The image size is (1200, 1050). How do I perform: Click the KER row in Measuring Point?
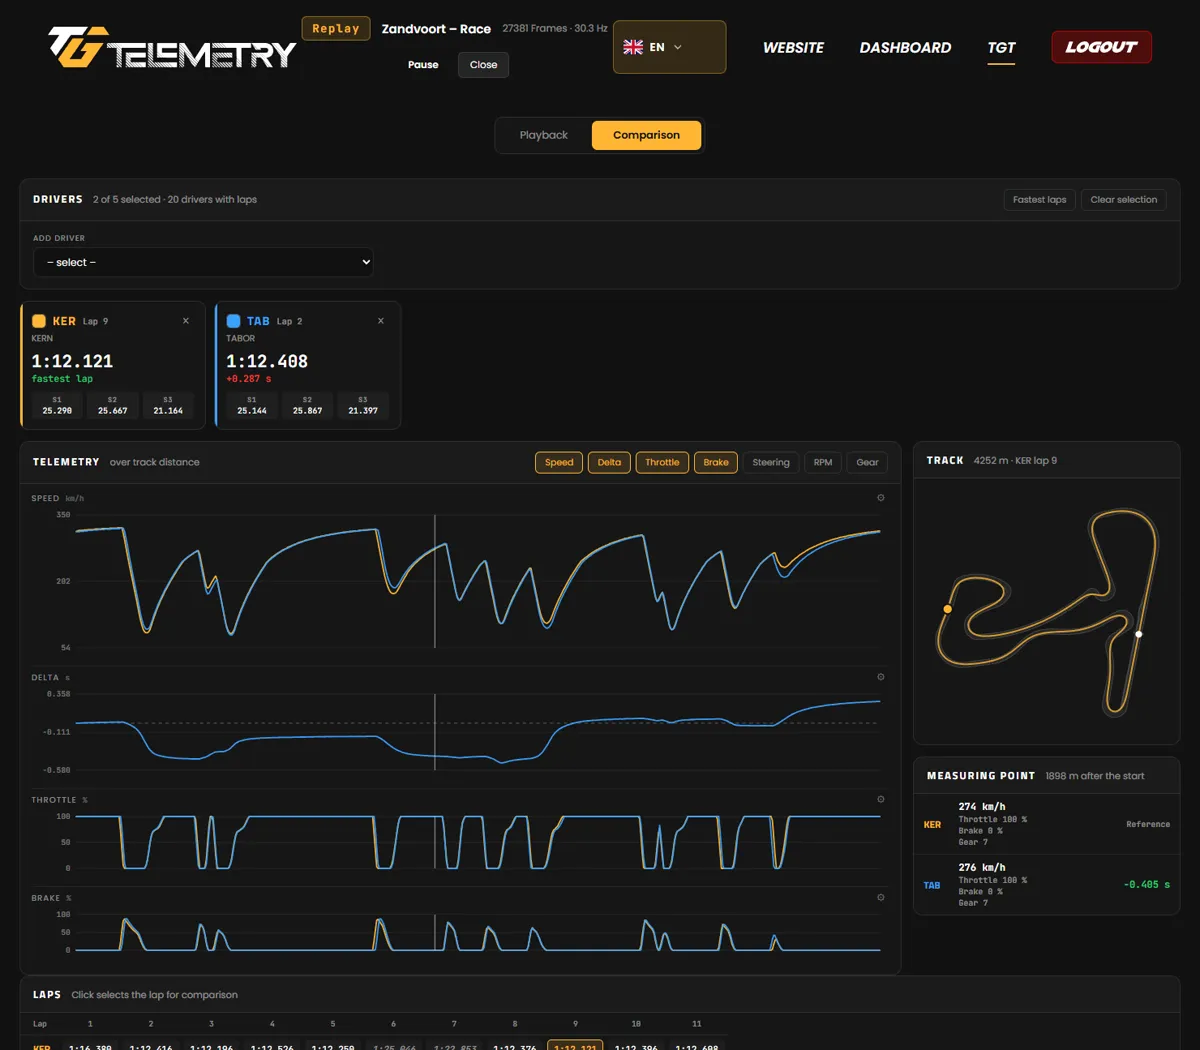pyautogui.click(x=1046, y=824)
